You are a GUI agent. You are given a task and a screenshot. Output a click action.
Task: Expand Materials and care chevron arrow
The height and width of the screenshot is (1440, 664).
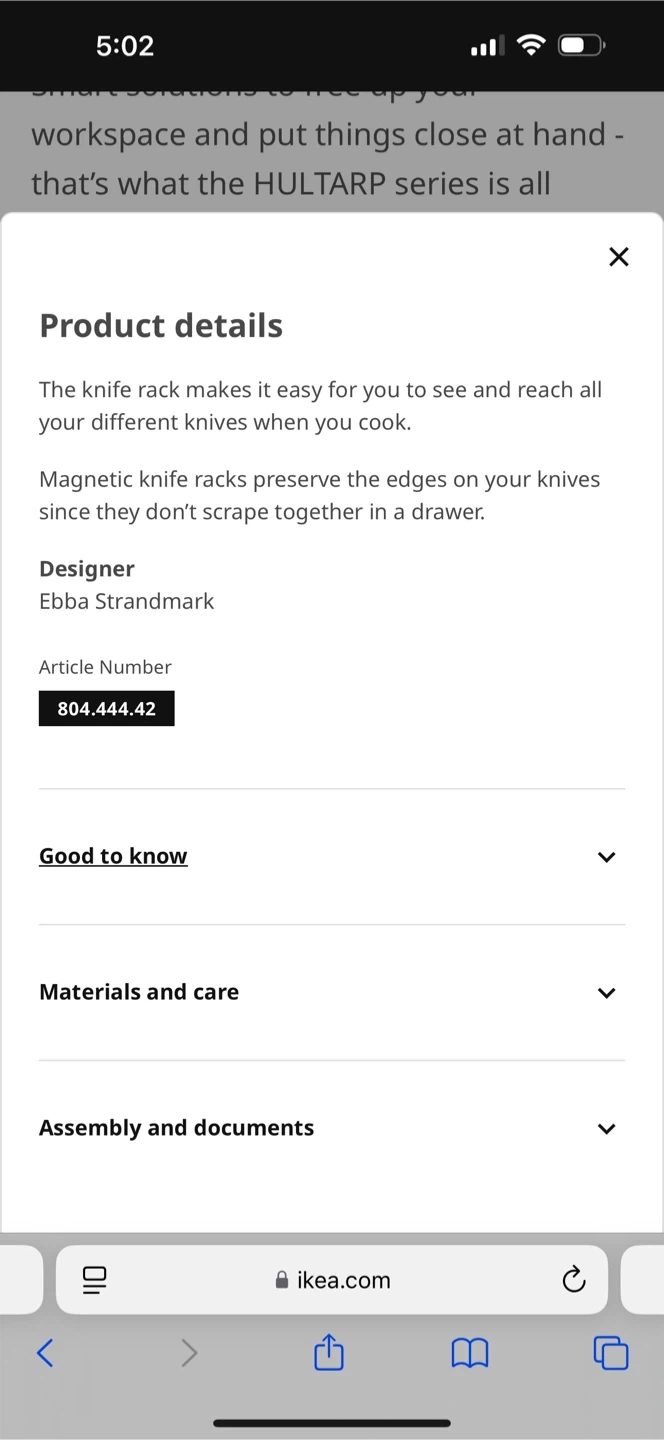(x=606, y=993)
